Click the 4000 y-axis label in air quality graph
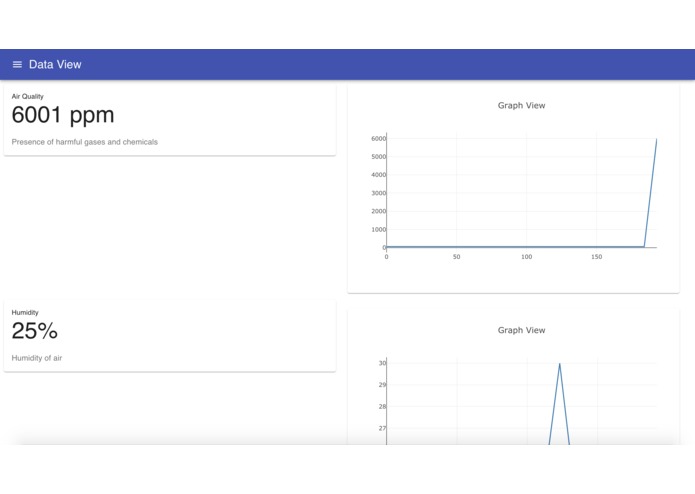 [x=379, y=175]
